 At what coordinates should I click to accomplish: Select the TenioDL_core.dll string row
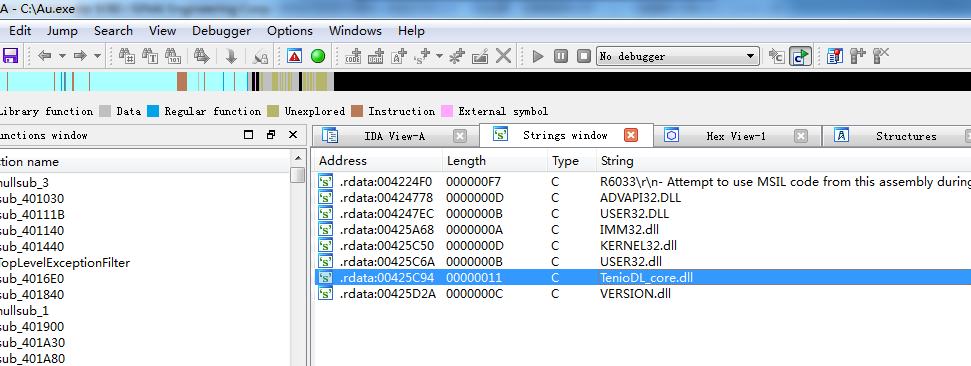click(x=642, y=277)
